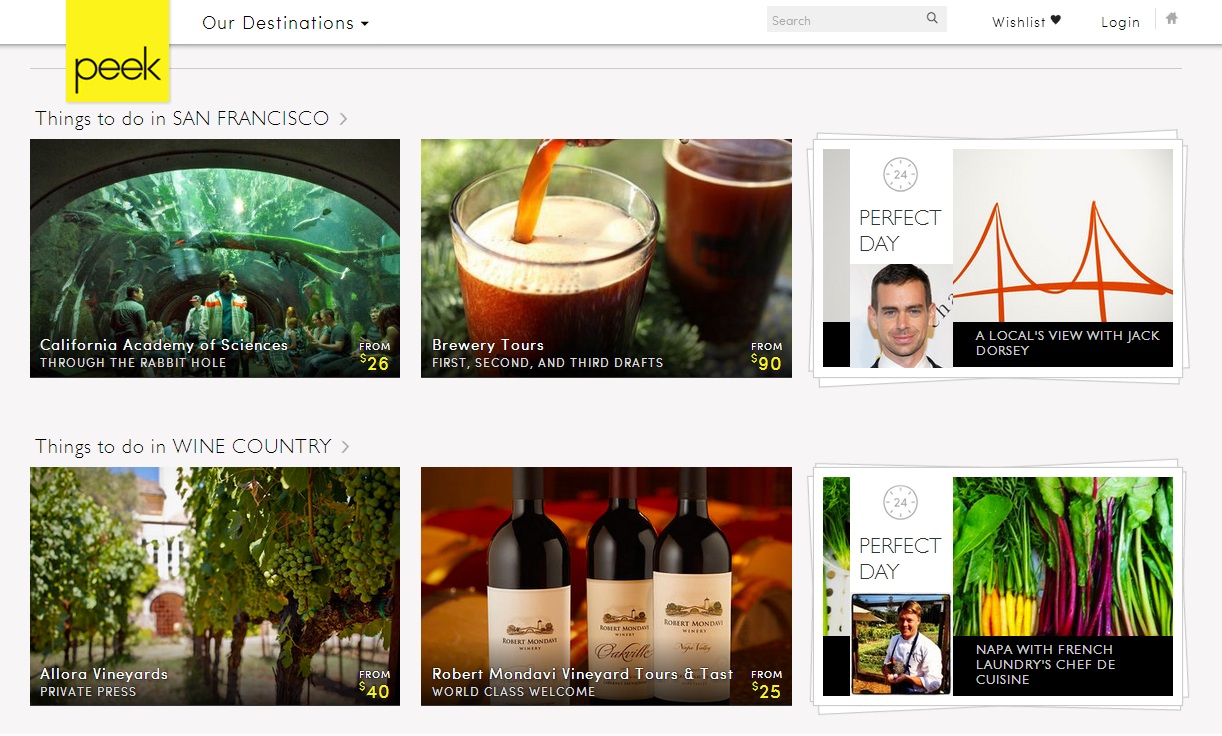Select the Brewery Tours activity card

[x=606, y=258]
